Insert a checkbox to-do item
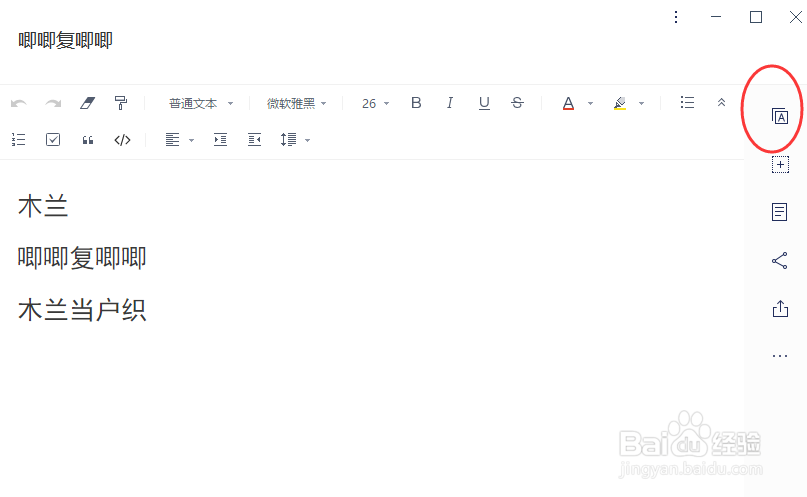Image resolution: width=807 pixels, height=497 pixels. pyautogui.click(x=53, y=139)
